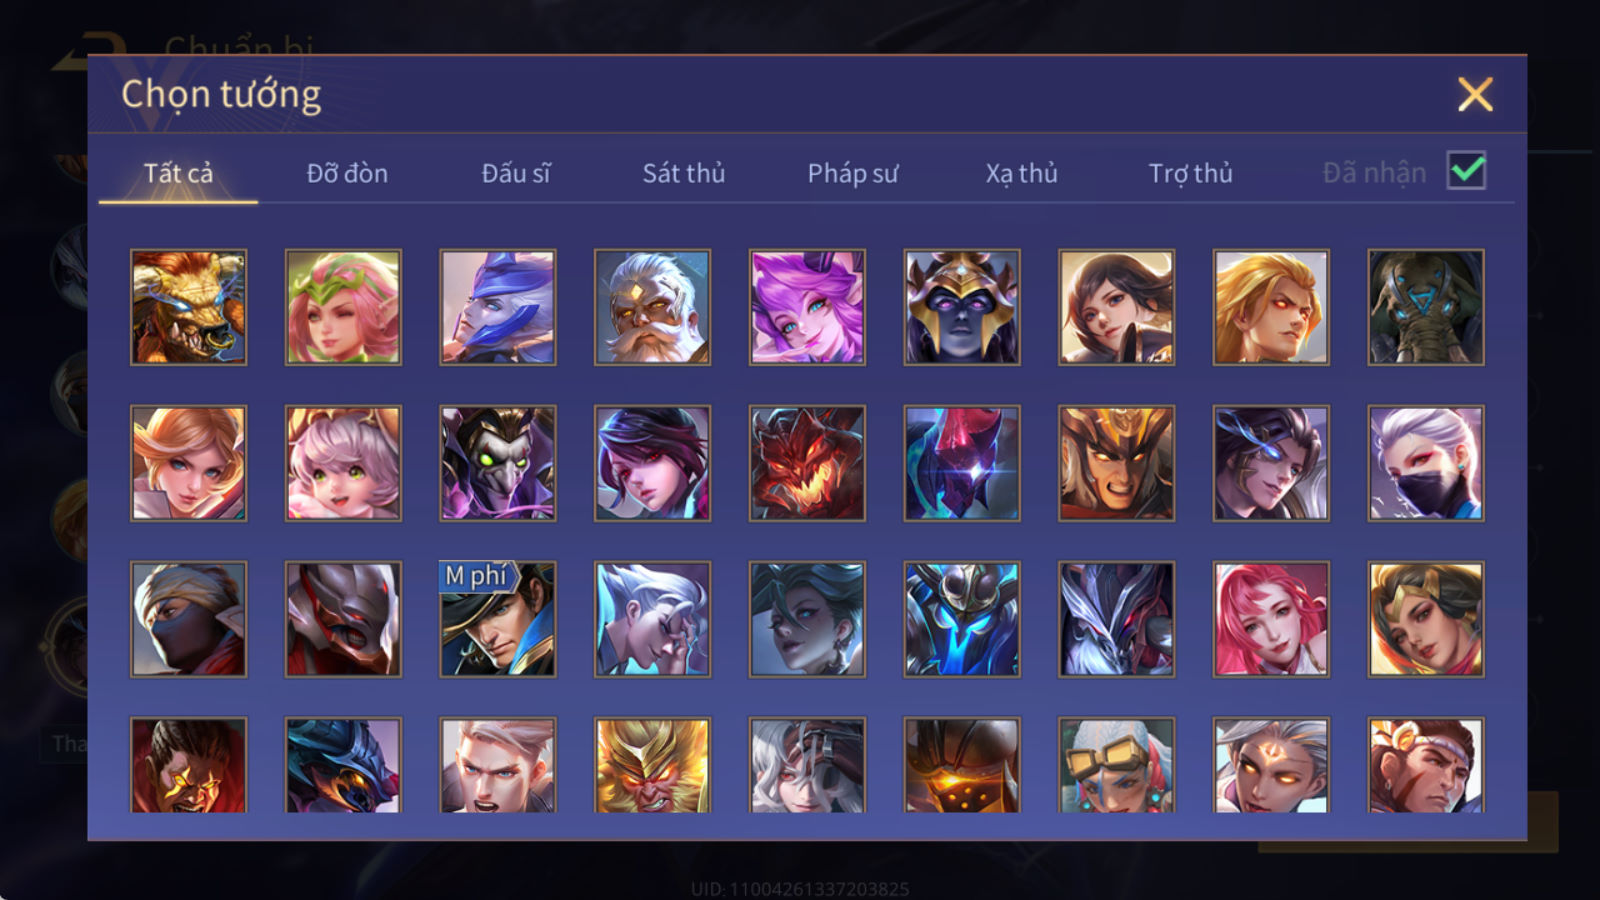Select the dark elephant hero portrait
Viewport: 1600px width, 900px height.
pos(1426,307)
